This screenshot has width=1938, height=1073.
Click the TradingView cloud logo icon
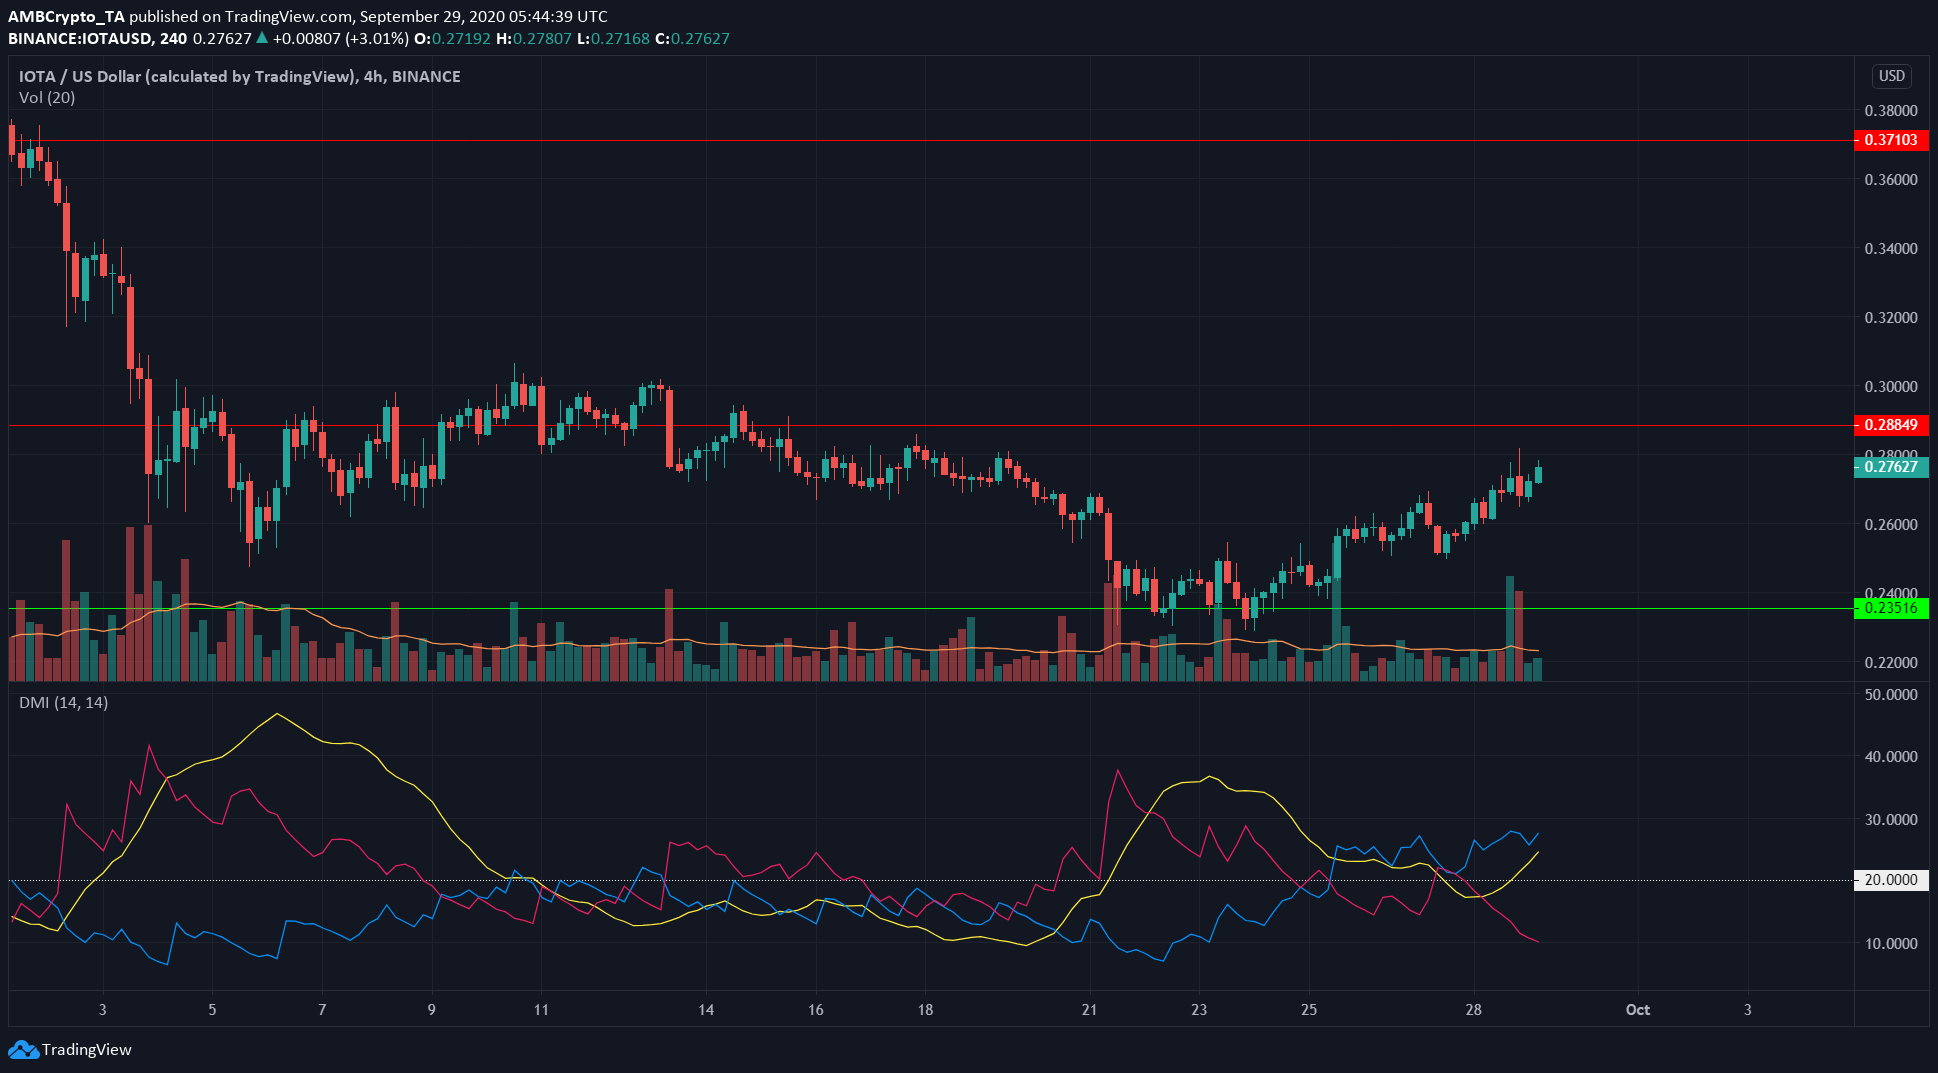[x=23, y=1049]
